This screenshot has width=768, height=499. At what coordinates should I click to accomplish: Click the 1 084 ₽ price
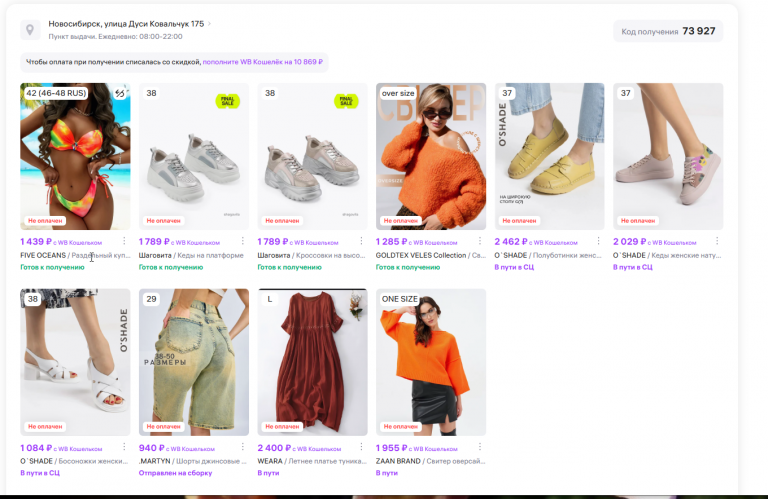[x=36, y=448]
